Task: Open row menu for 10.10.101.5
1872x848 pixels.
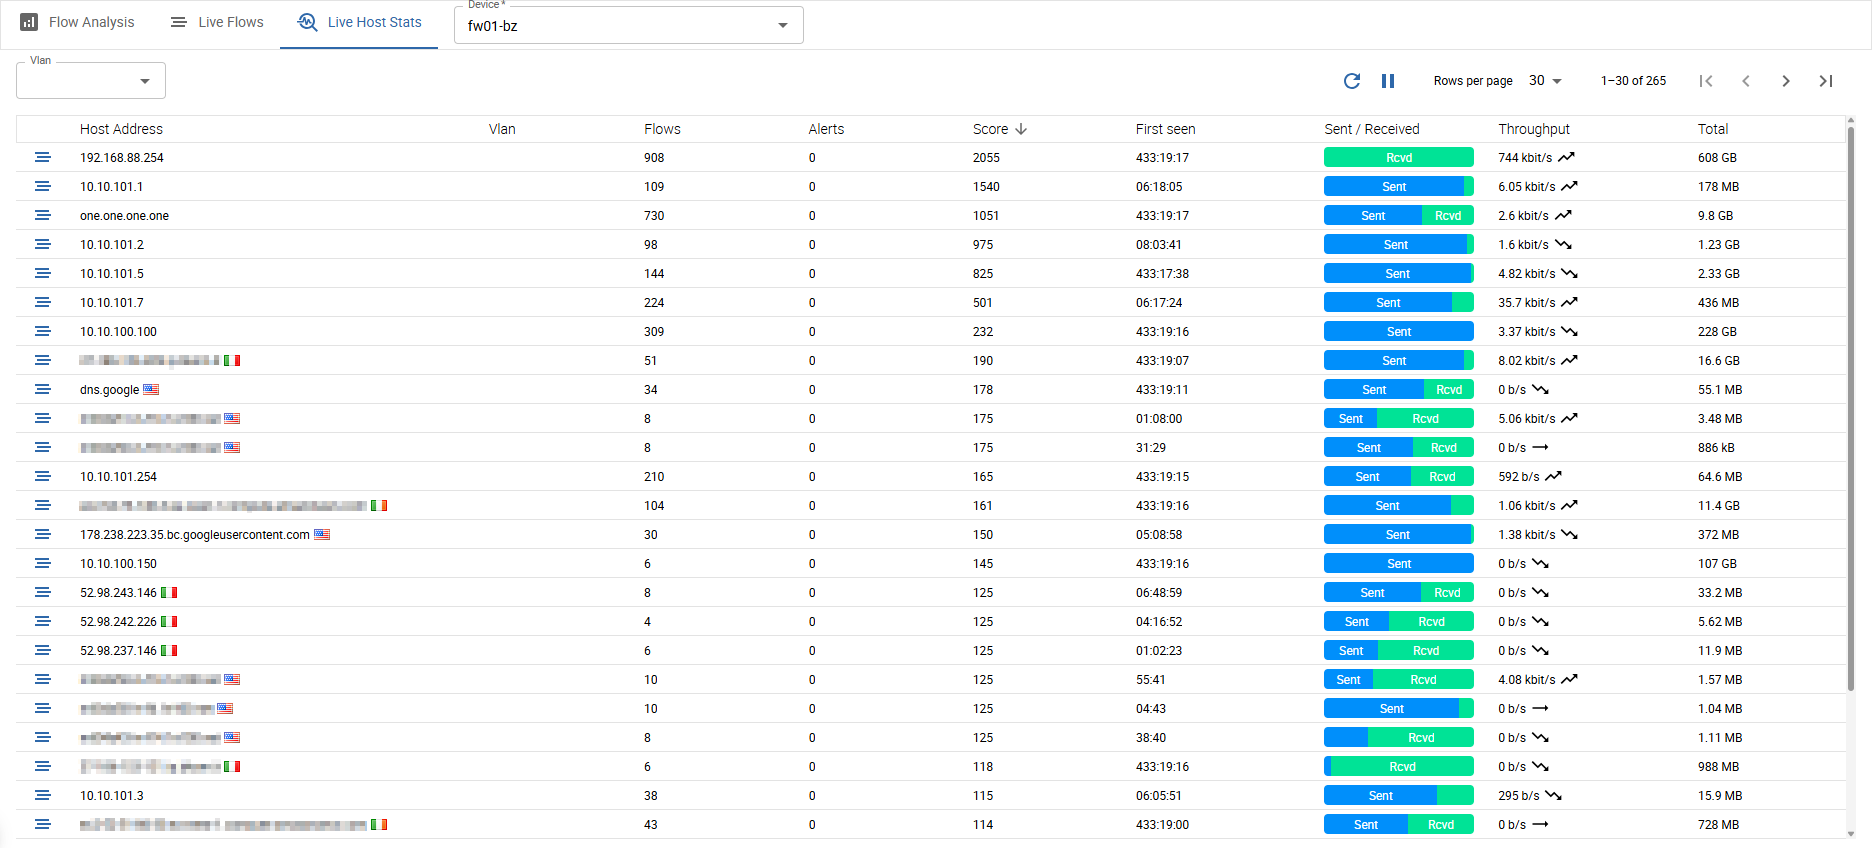Action: [42, 274]
